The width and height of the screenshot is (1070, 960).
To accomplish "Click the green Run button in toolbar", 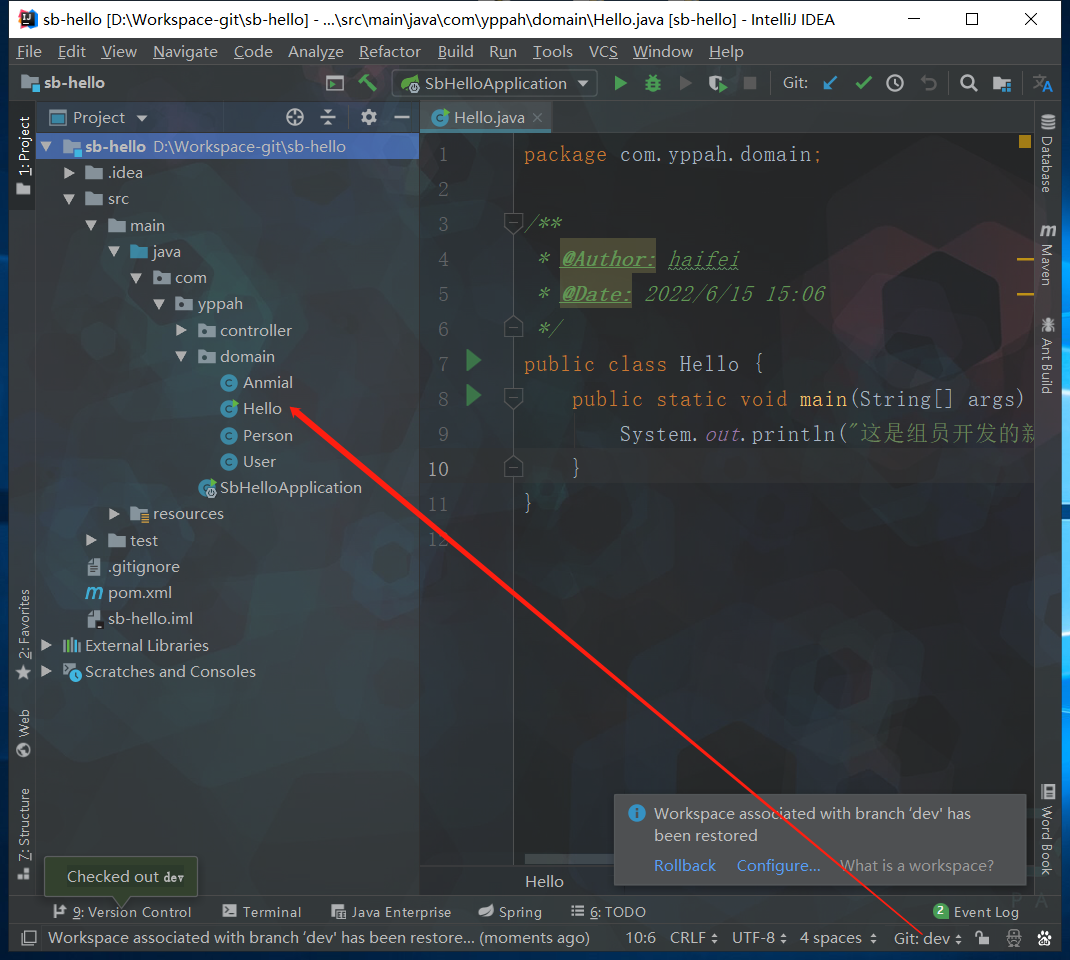I will [620, 83].
